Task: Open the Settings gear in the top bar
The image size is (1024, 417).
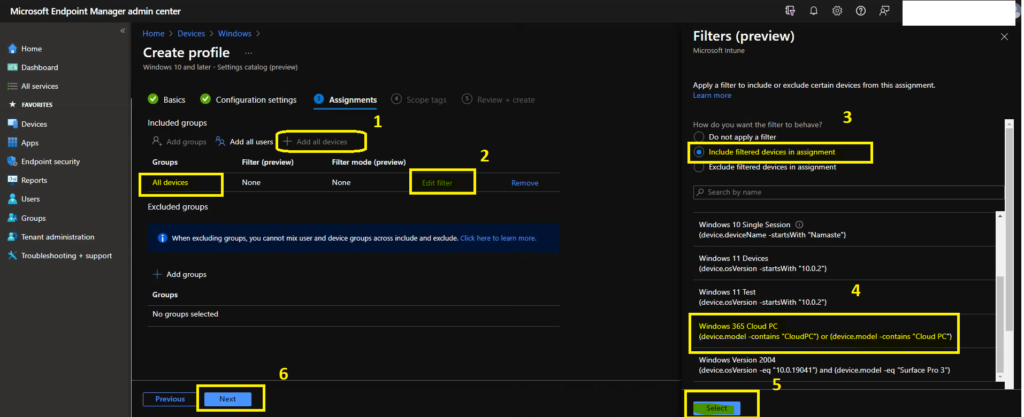Action: (837, 11)
